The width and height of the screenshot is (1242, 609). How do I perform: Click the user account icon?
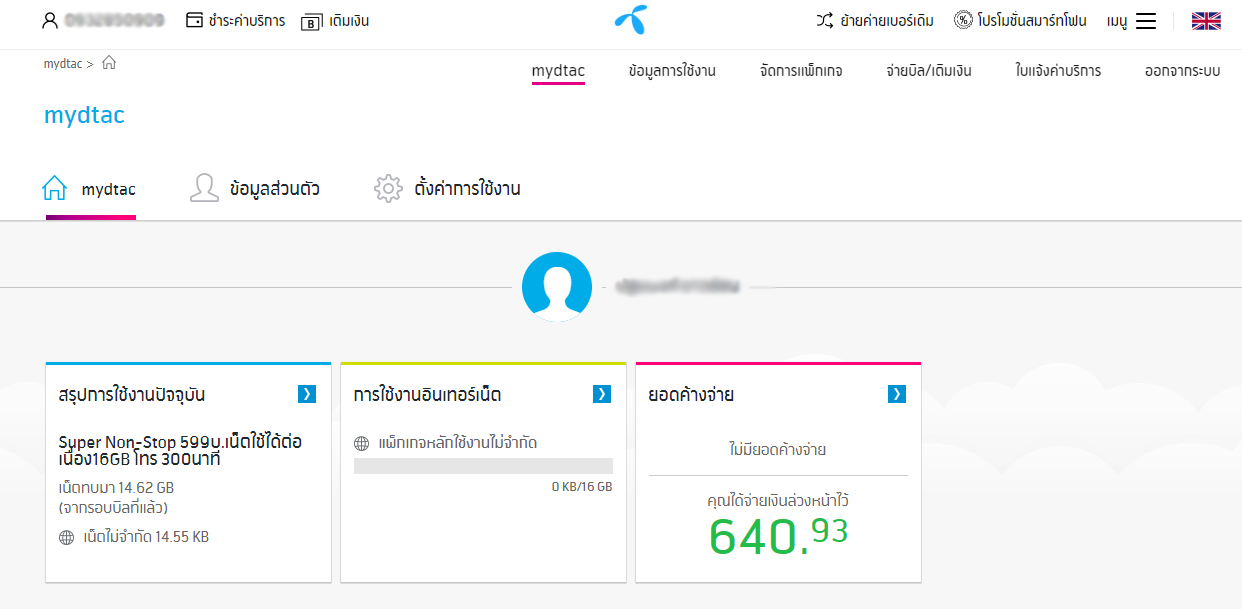point(51,20)
